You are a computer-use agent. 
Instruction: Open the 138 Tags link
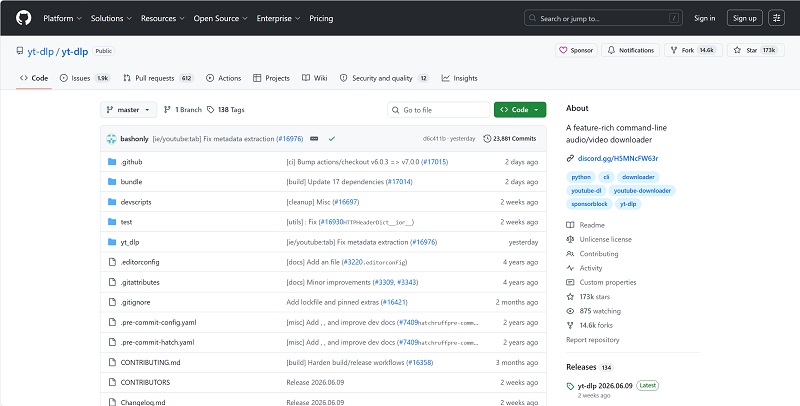(x=226, y=110)
